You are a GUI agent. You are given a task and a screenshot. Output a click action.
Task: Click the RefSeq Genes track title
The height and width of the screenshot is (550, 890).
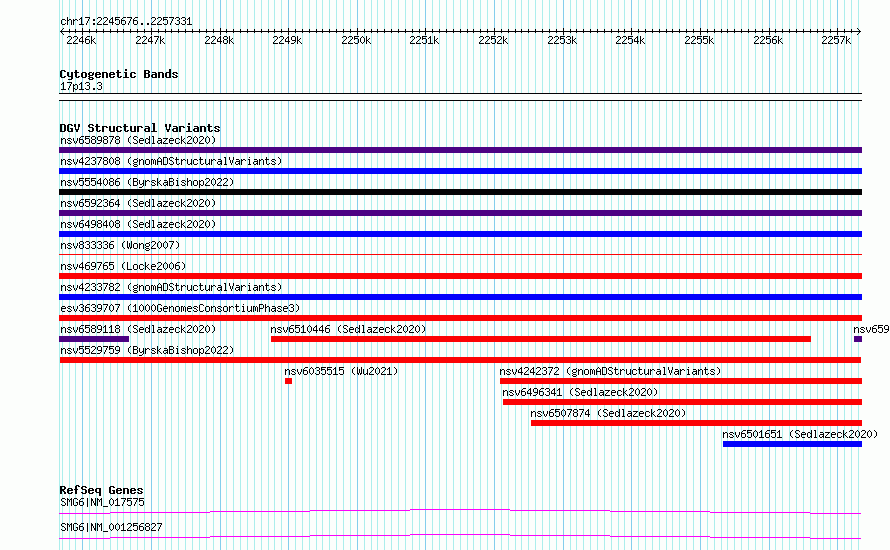click(101, 490)
